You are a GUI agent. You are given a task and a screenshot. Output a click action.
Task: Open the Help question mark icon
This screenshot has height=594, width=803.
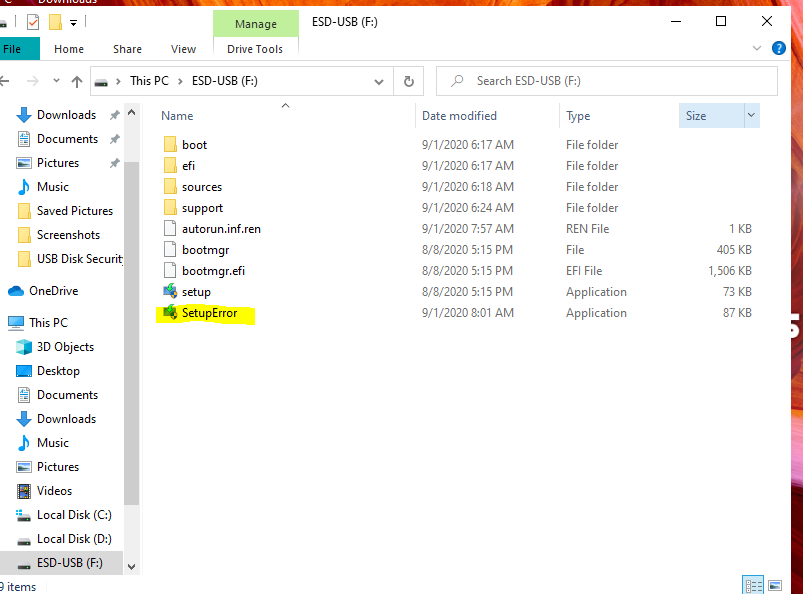(780, 48)
